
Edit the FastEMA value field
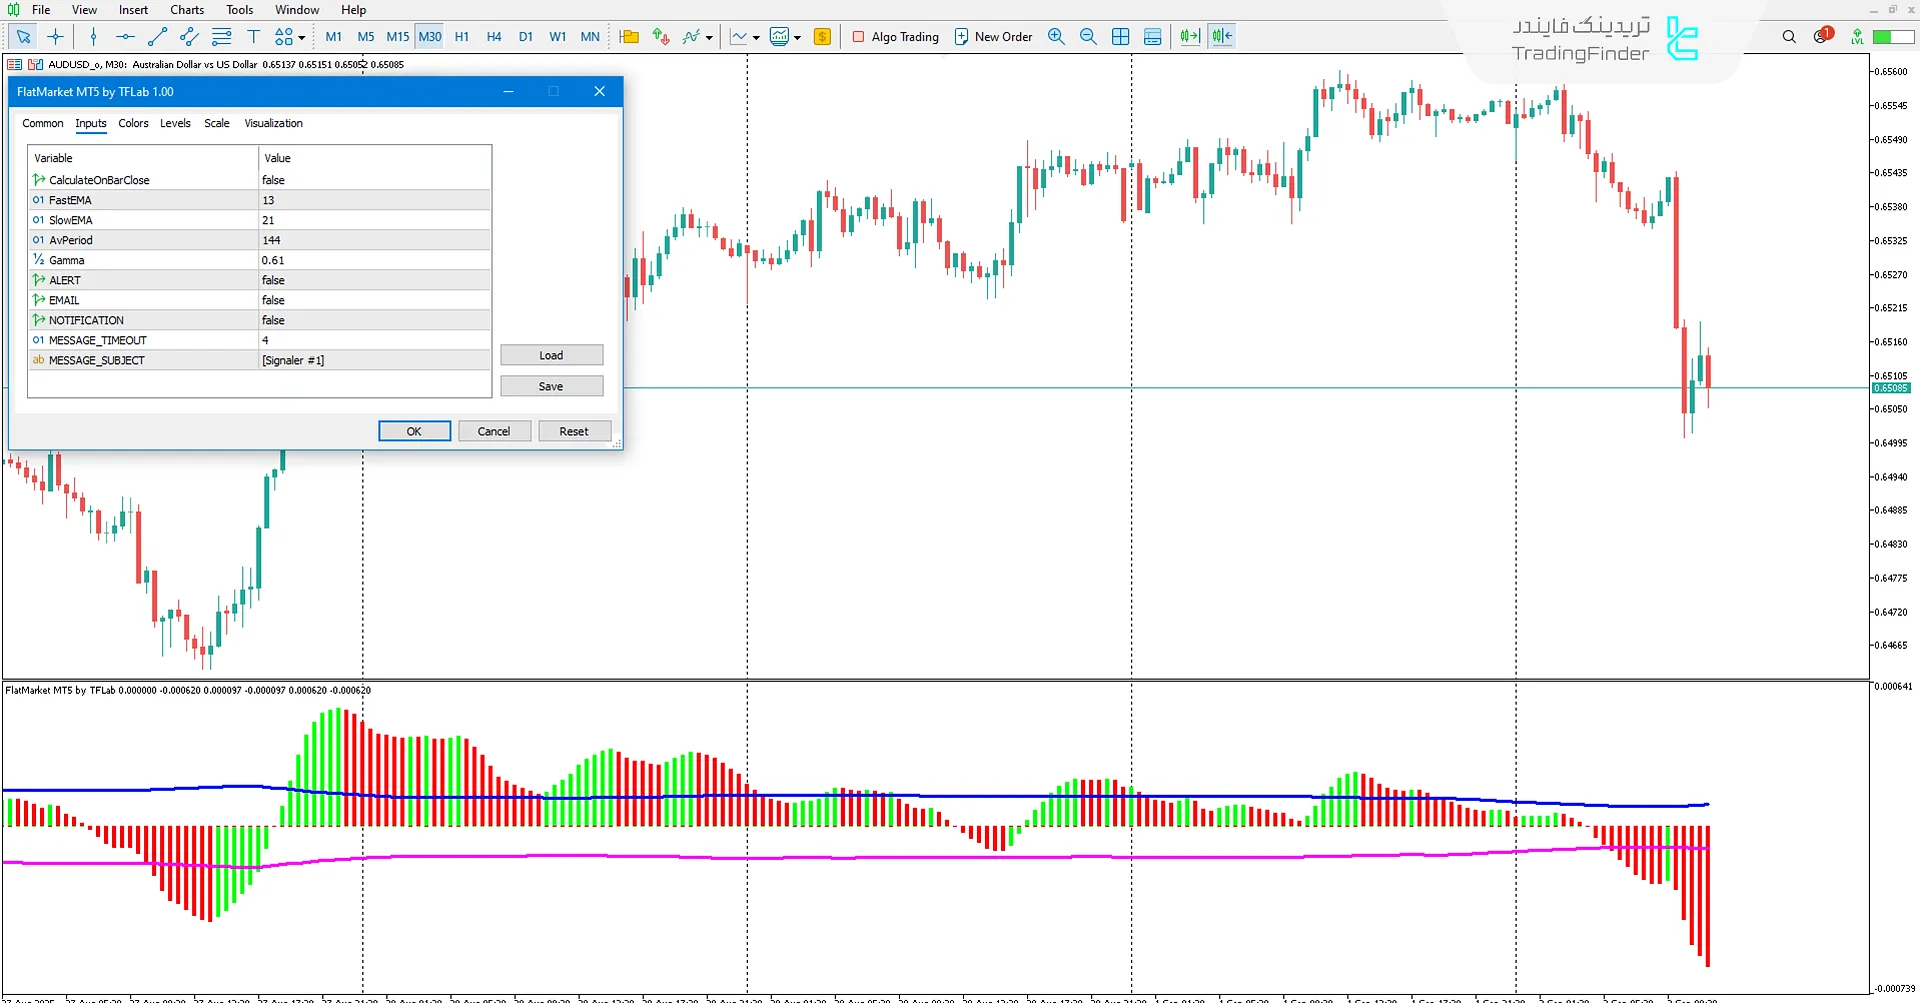pos(374,200)
